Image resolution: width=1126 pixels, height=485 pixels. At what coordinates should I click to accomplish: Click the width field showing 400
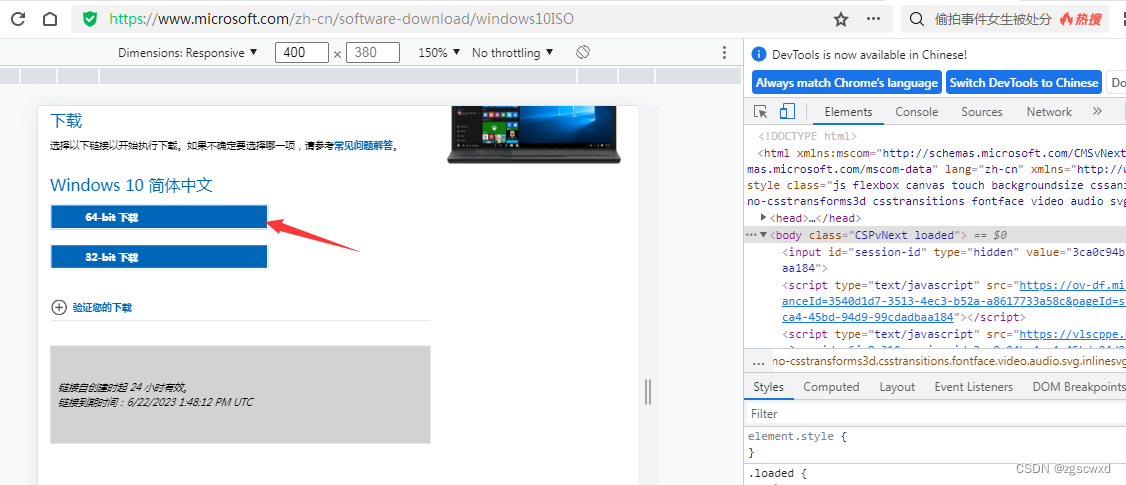point(302,52)
